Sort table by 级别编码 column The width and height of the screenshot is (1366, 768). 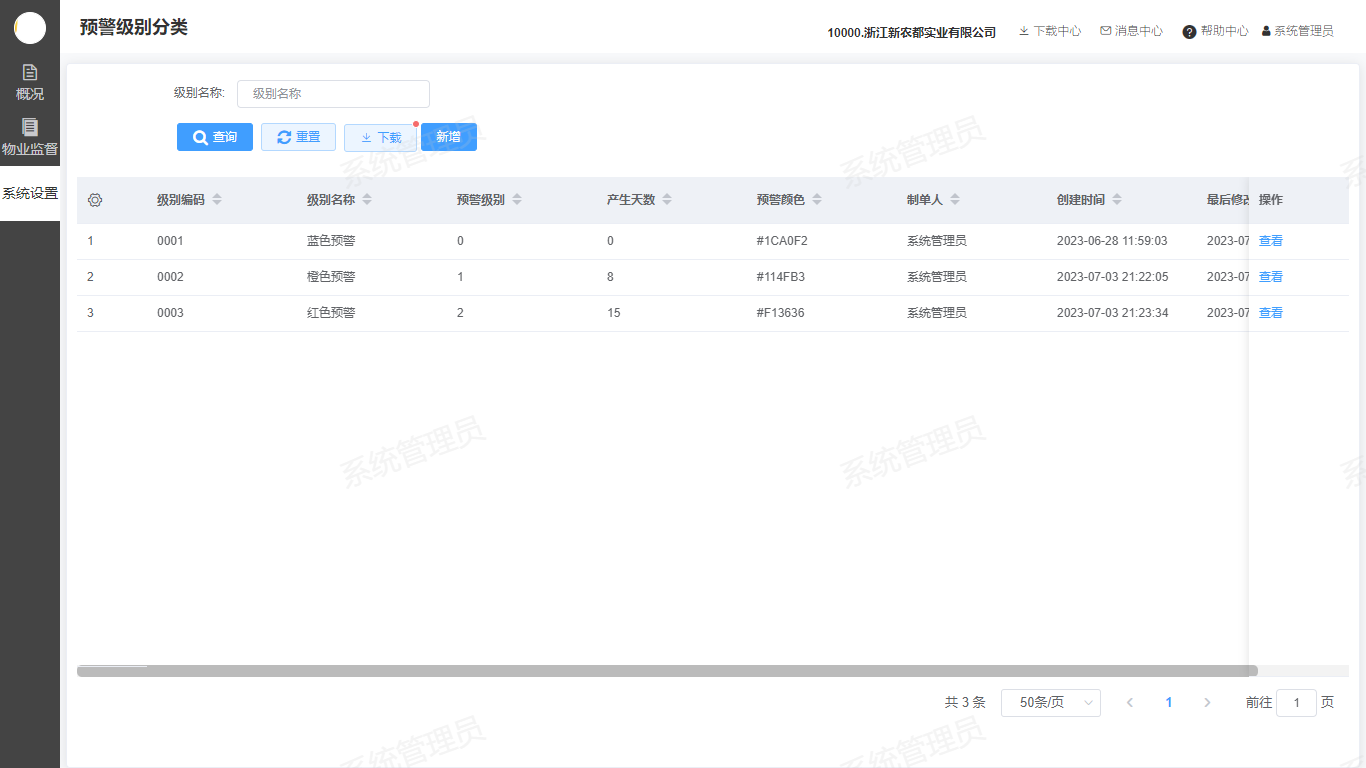coord(217,200)
